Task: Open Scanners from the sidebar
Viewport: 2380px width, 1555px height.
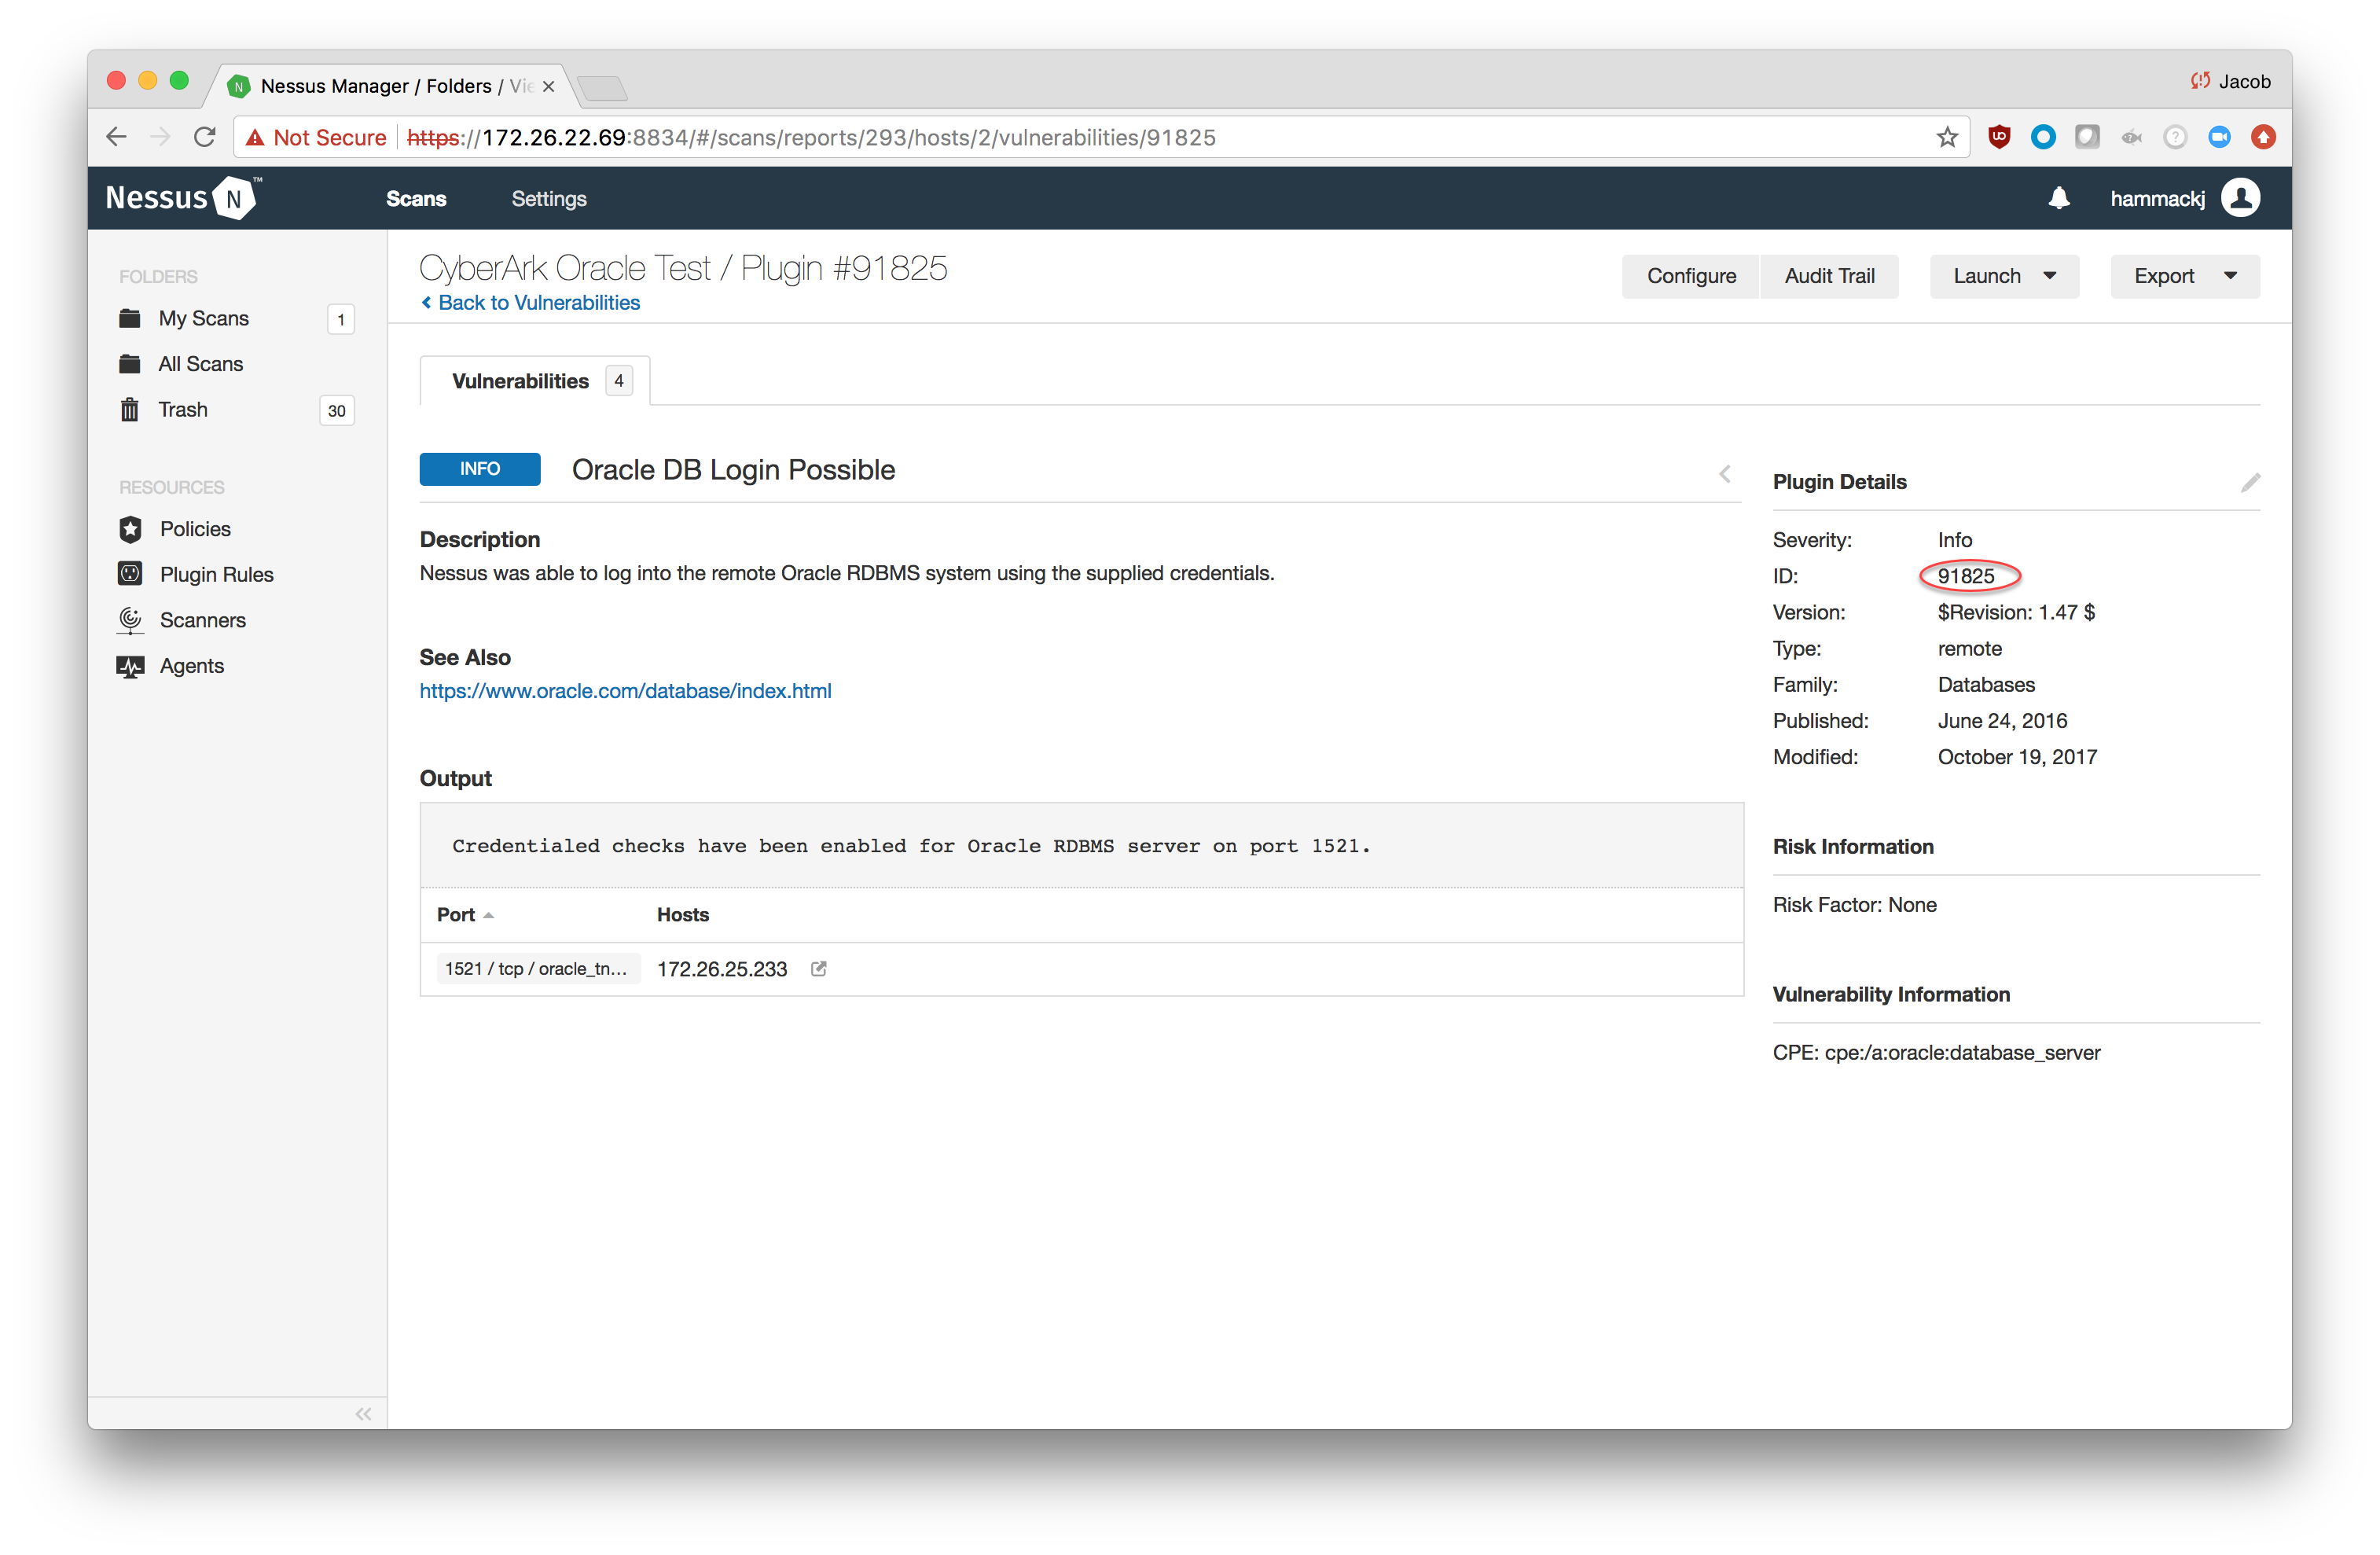Action: tap(202, 620)
